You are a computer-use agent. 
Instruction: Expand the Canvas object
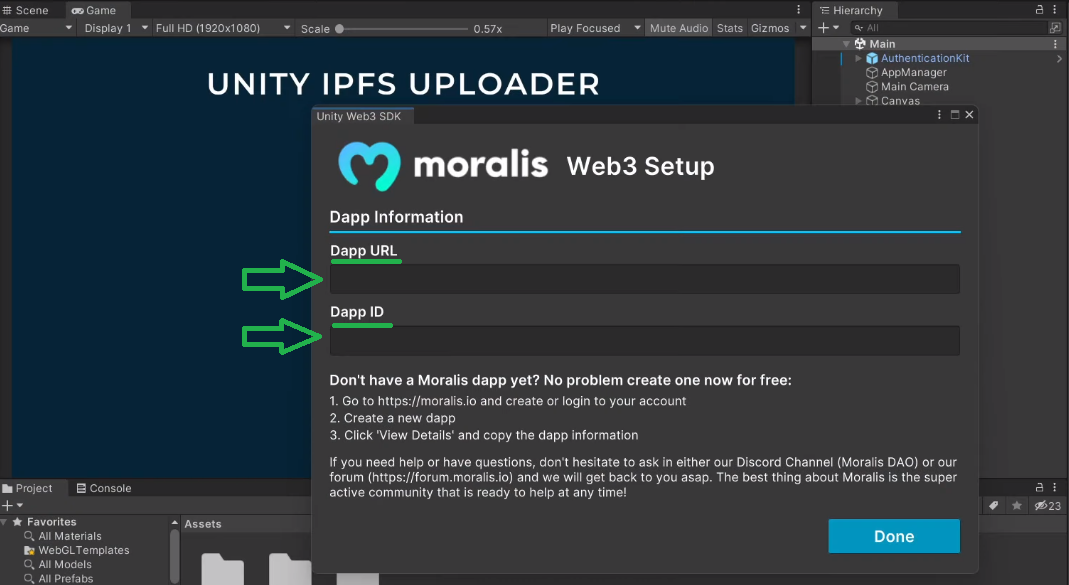(858, 100)
